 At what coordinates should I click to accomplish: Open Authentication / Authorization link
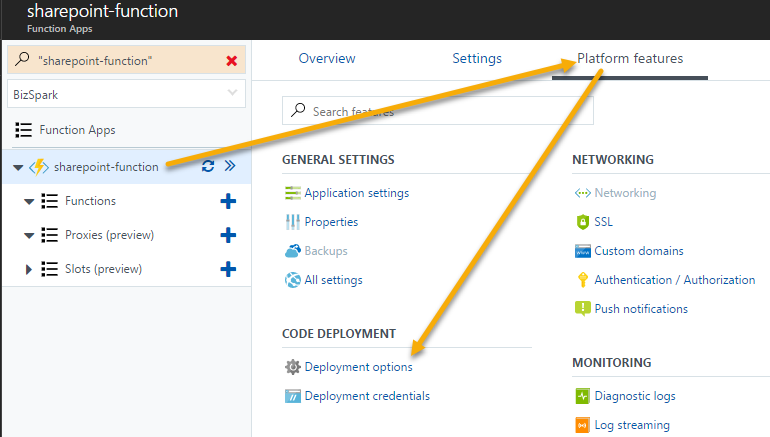point(675,280)
